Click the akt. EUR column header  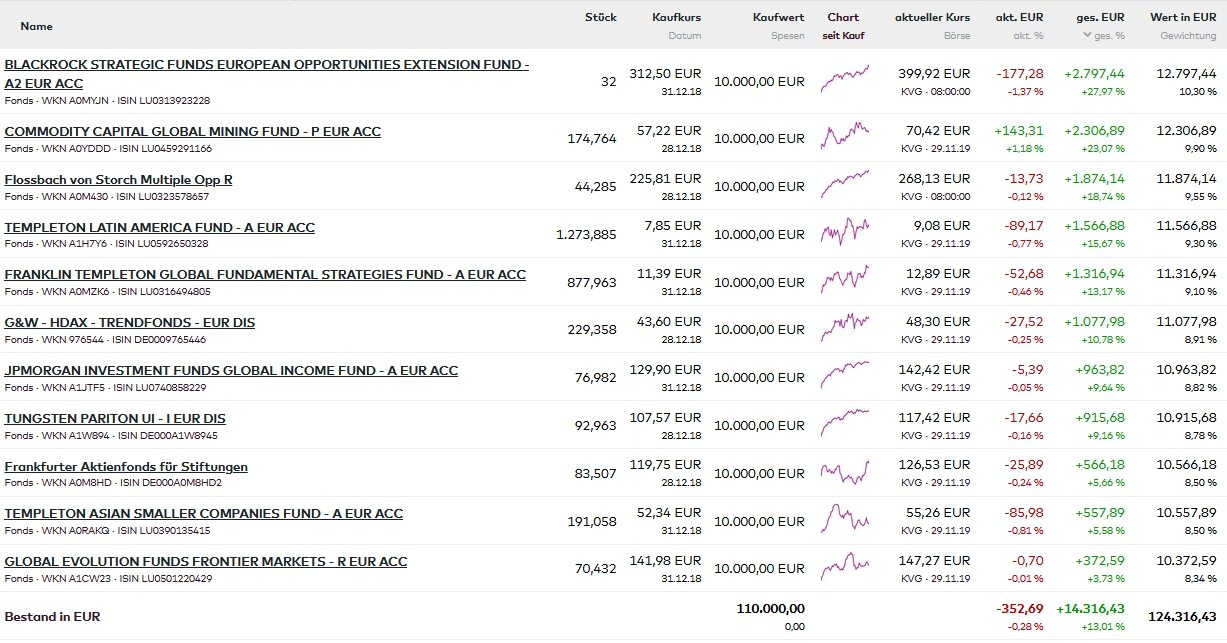click(1019, 17)
